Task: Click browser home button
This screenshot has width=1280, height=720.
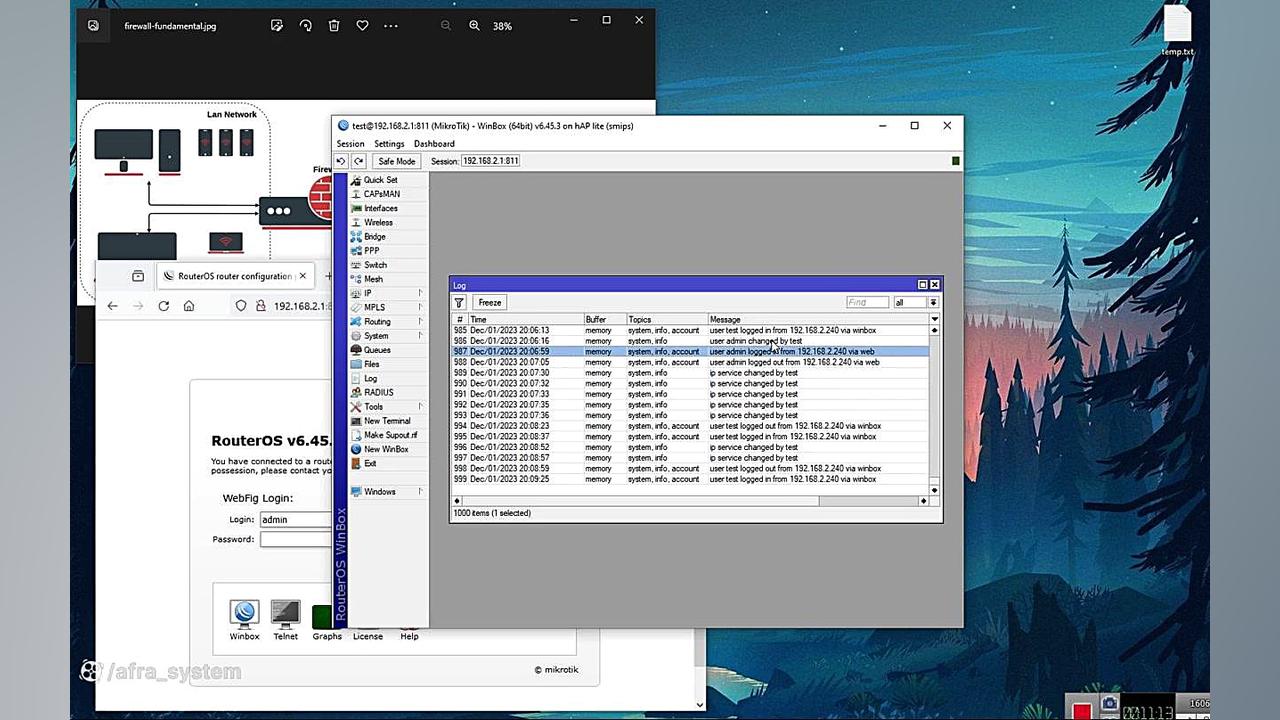Action: [189, 306]
